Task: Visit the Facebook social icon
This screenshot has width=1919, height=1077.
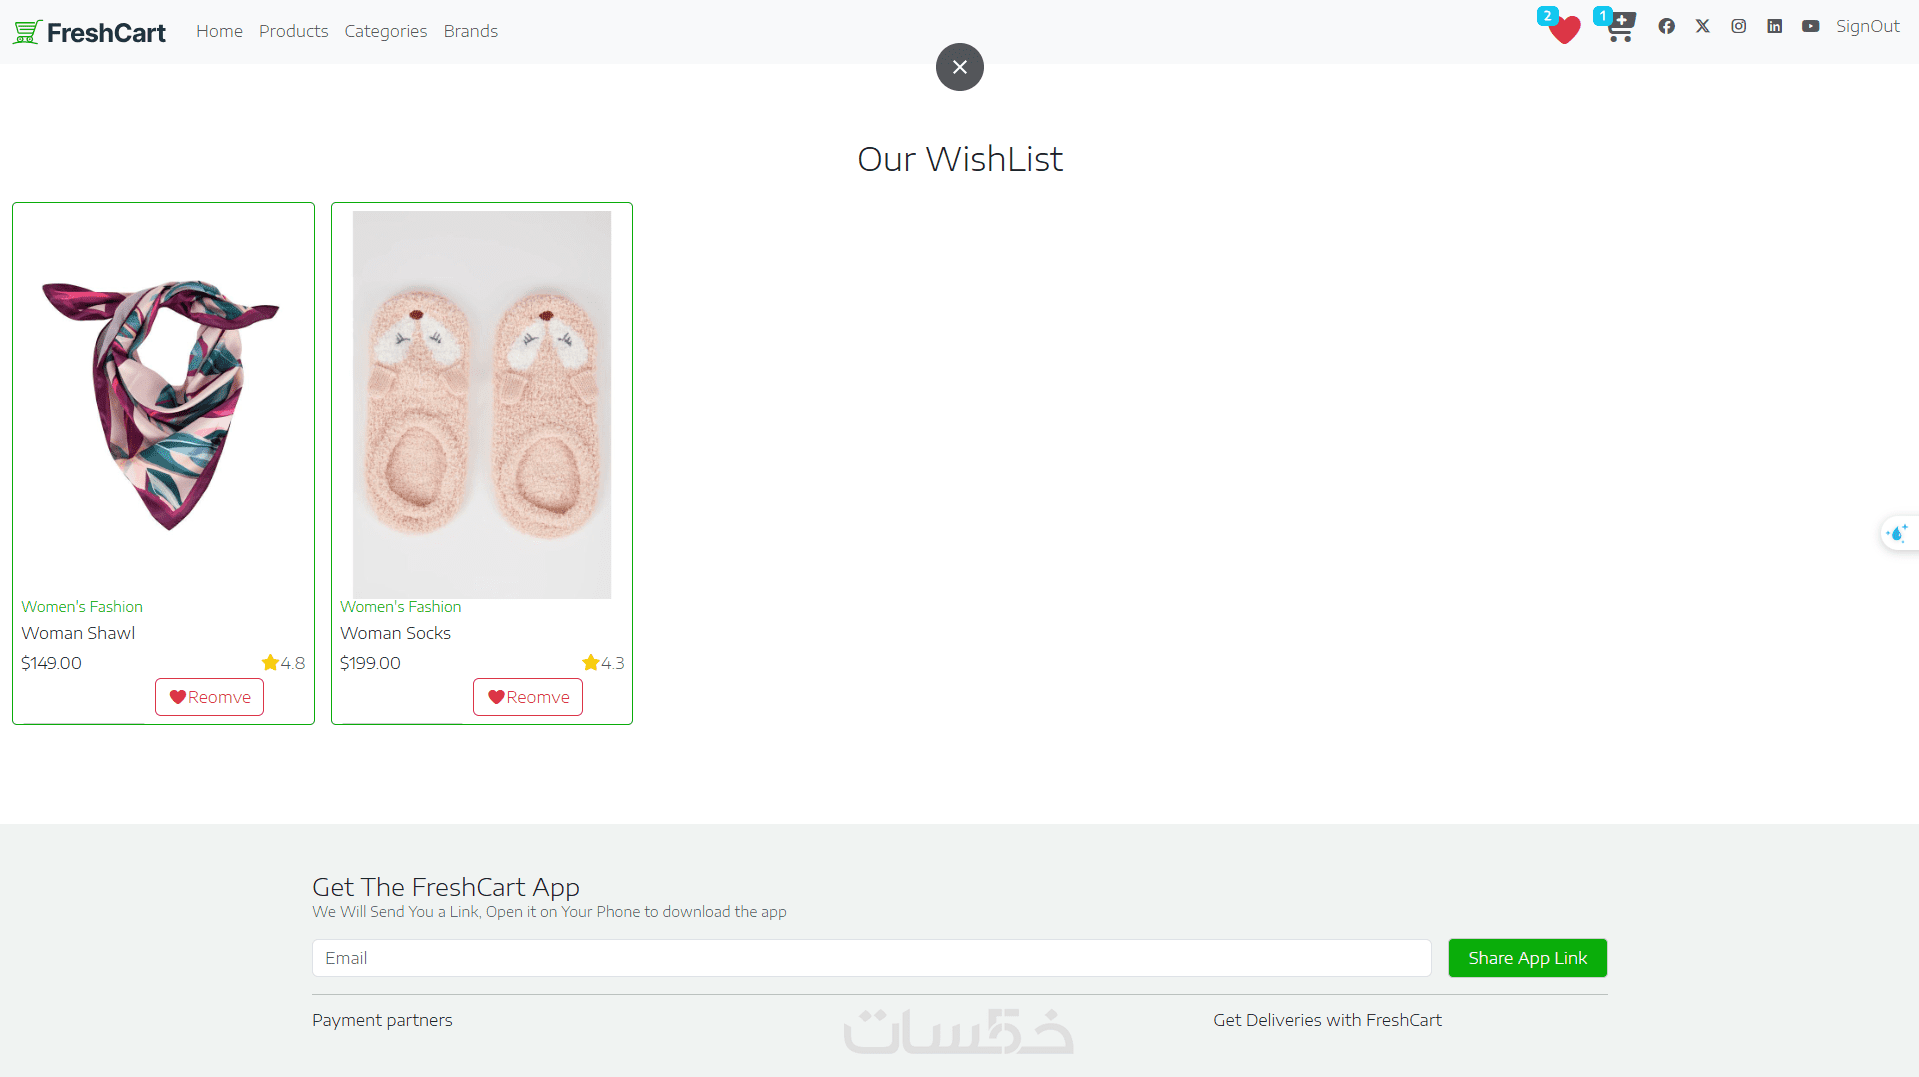Action: pyautogui.click(x=1666, y=26)
